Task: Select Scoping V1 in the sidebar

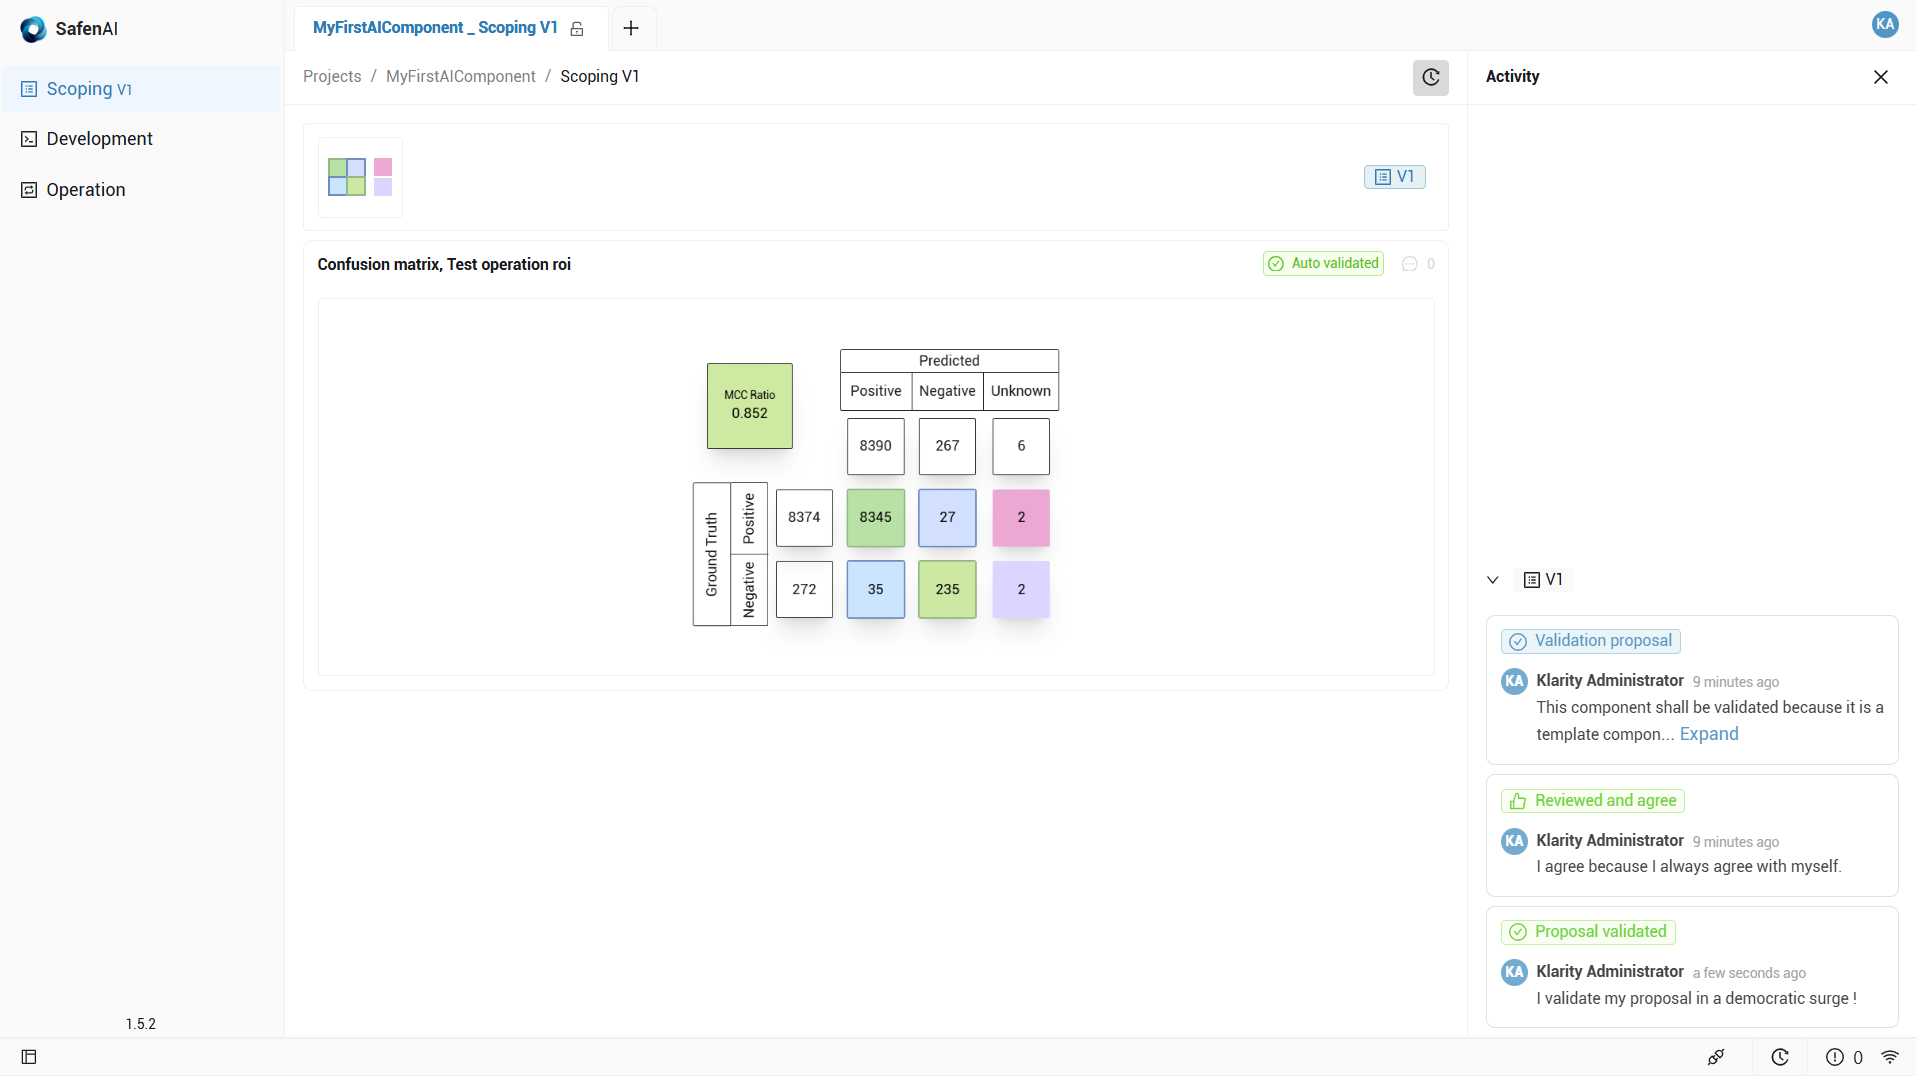Action: point(89,89)
